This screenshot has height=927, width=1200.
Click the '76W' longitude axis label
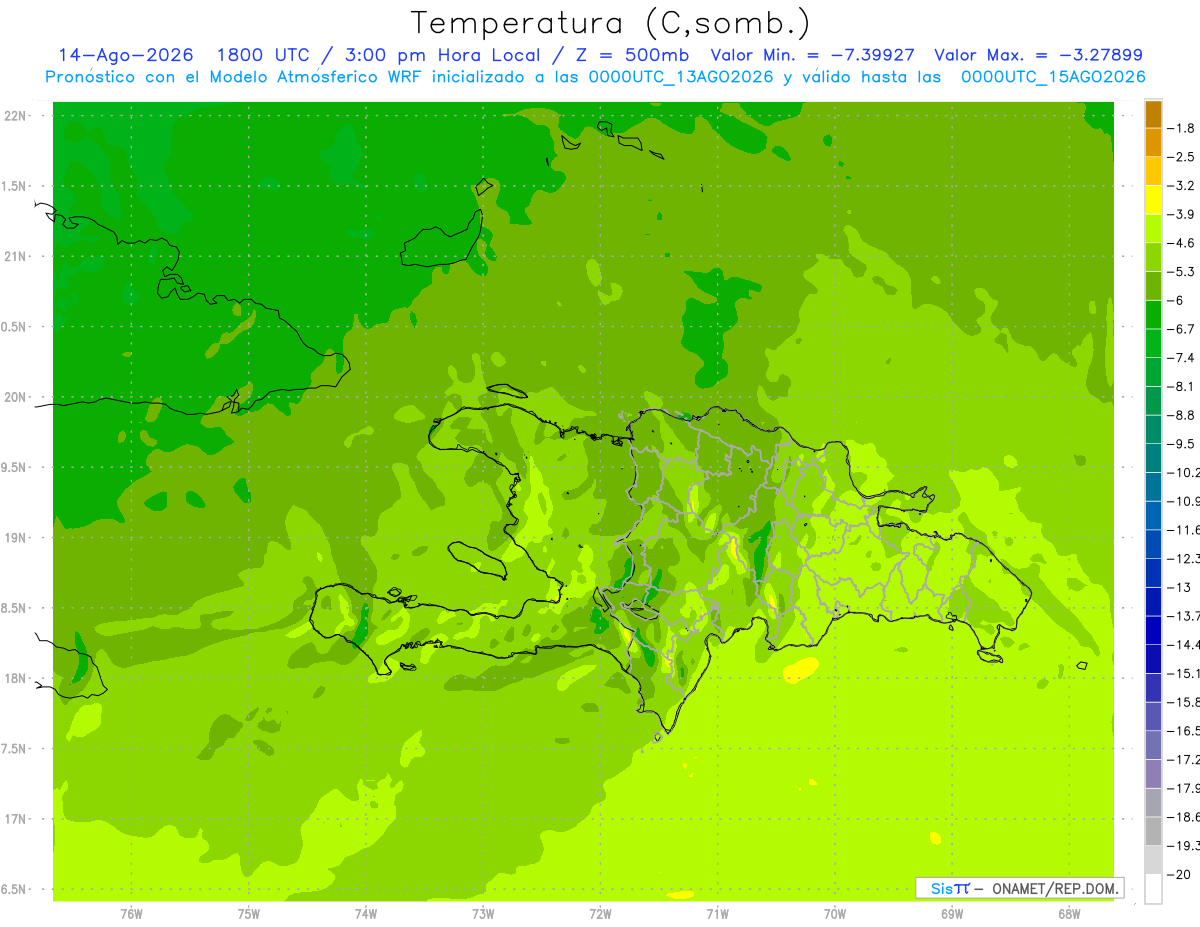(131, 914)
